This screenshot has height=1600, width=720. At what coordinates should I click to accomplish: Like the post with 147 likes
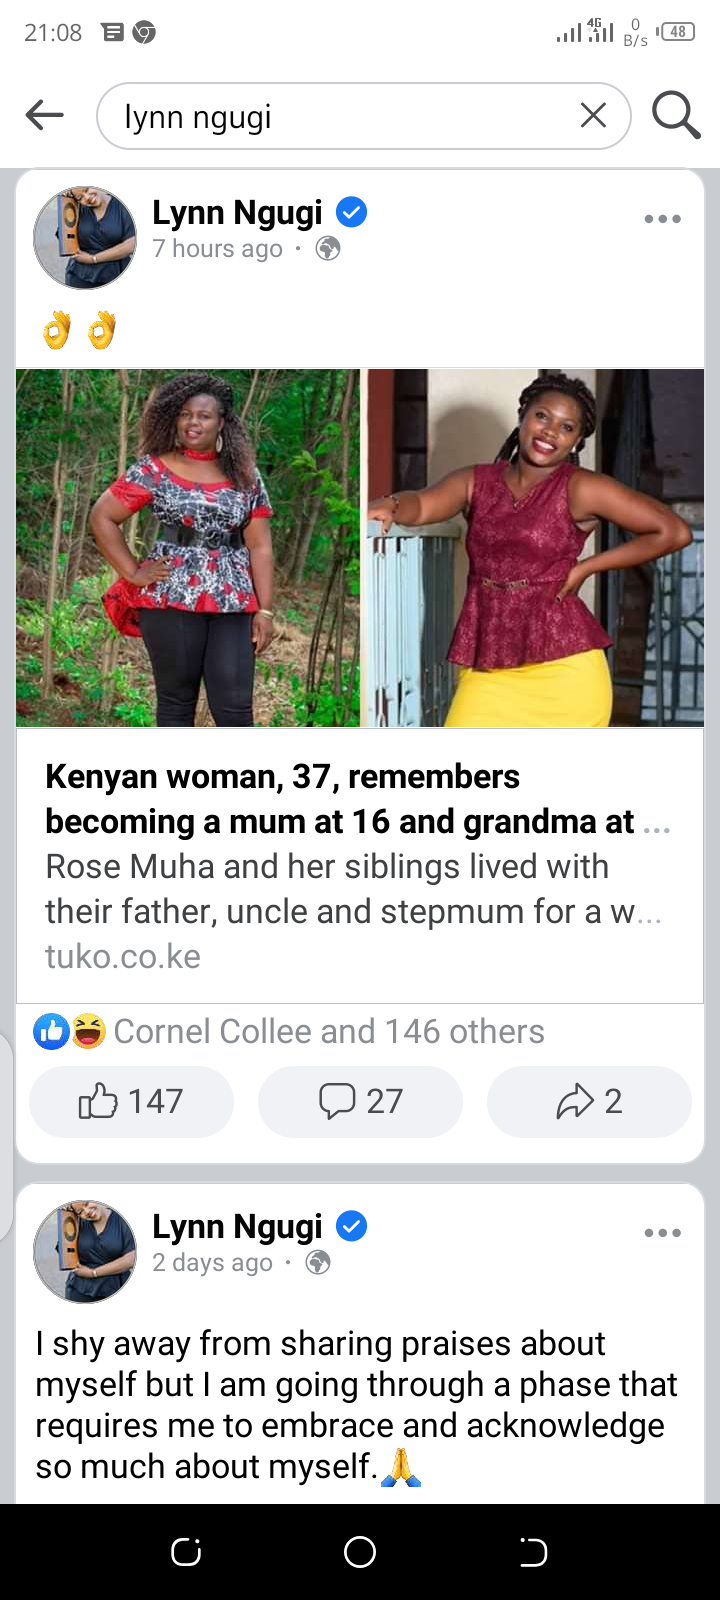click(131, 1102)
